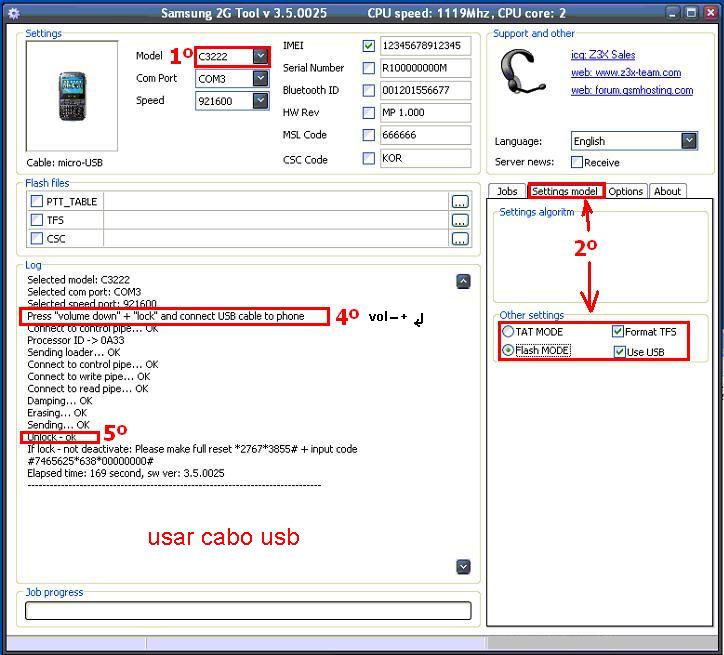
Task: Click the "Erasing... OK" log line
Action: tap(57, 413)
